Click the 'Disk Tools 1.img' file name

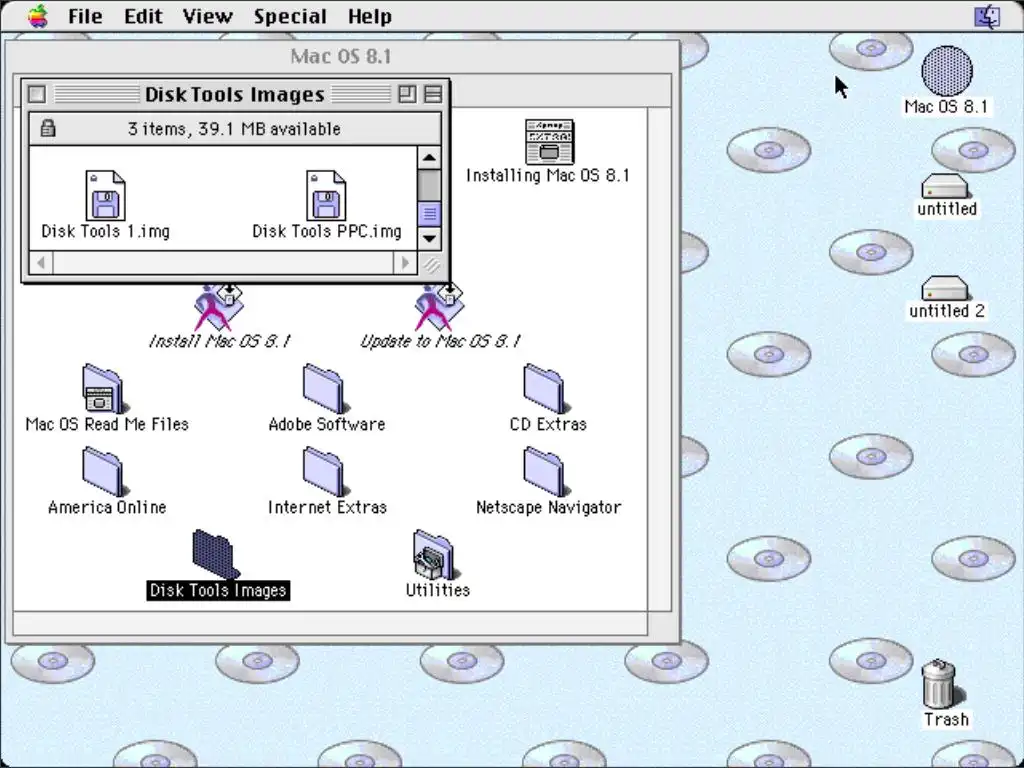pos(105,231)
